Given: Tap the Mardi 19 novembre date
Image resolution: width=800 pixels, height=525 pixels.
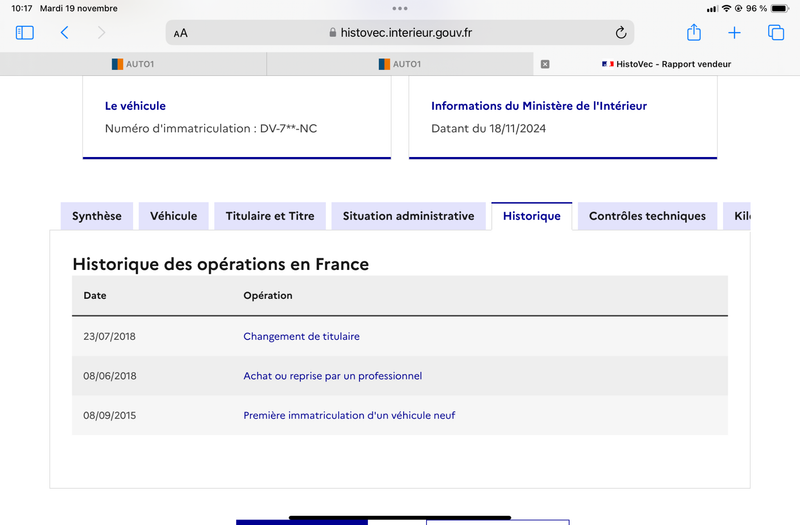Looking at the screenshot, I should point(79,8).
